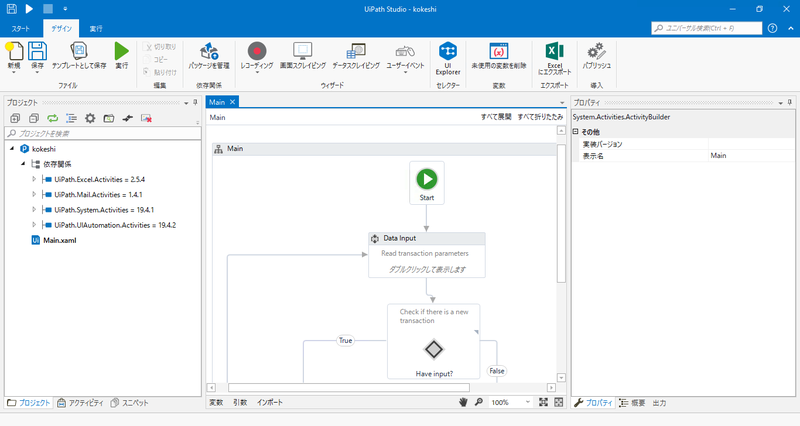This screenshot has height=426, width=800.
Task: Click すべて展開 to expand all
Action: click(496, 117)
